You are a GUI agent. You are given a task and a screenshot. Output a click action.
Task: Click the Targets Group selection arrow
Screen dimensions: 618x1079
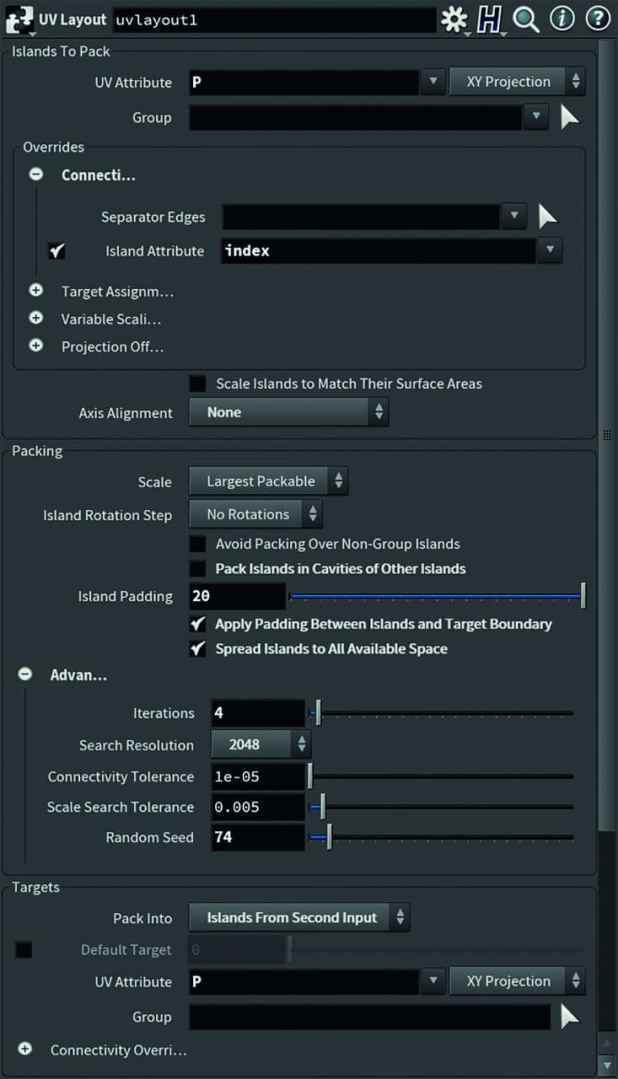click(570, 1016)
